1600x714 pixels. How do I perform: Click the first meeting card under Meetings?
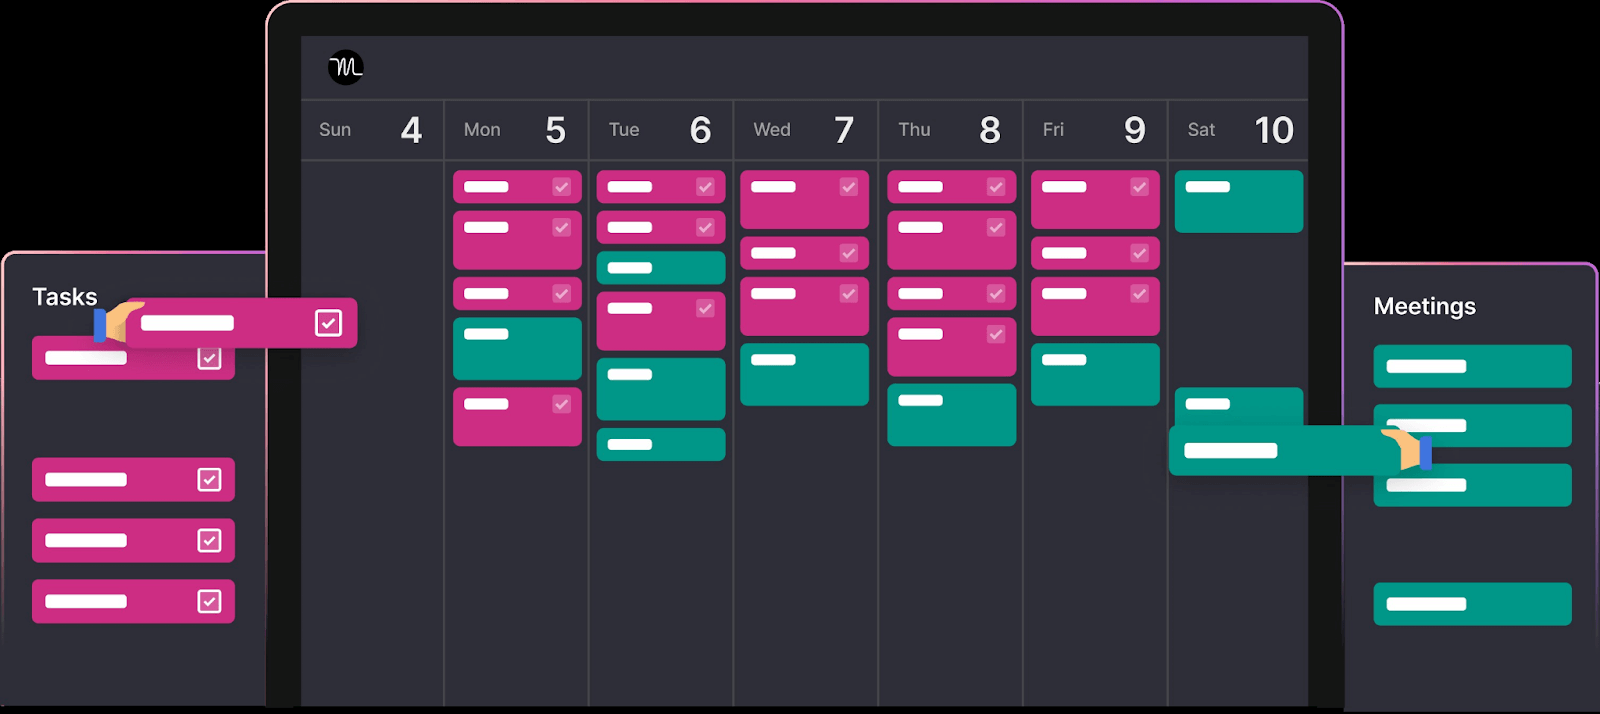1472,366
